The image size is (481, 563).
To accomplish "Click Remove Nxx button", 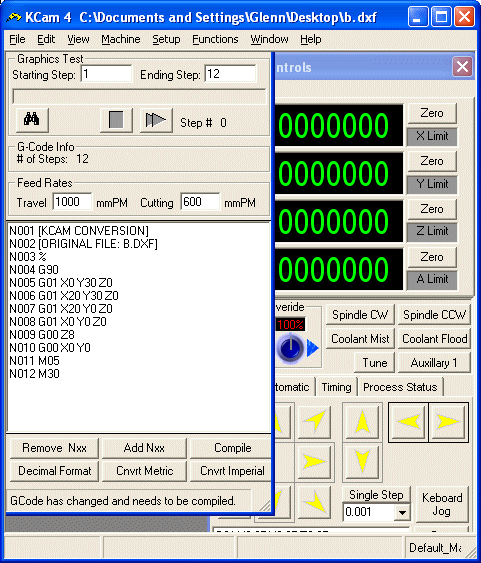I will point(54,448).
